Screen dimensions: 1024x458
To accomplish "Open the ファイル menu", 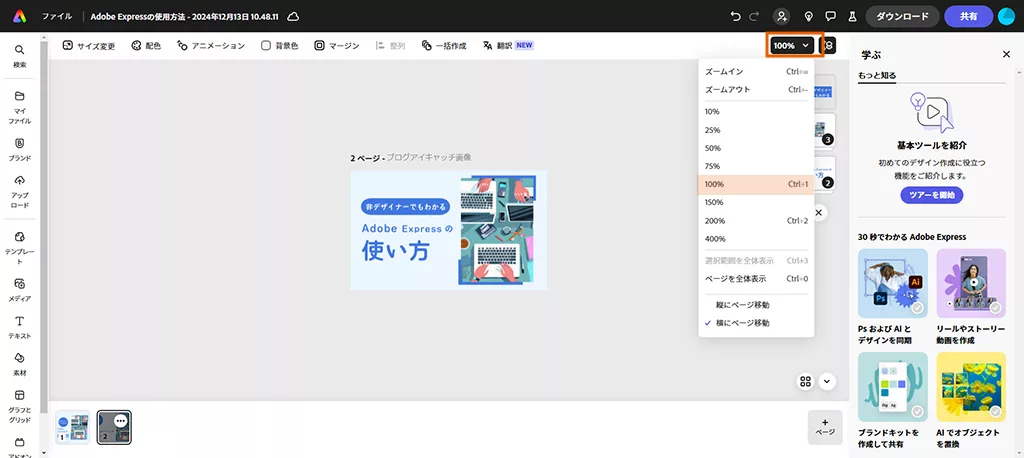I will 57,16.
